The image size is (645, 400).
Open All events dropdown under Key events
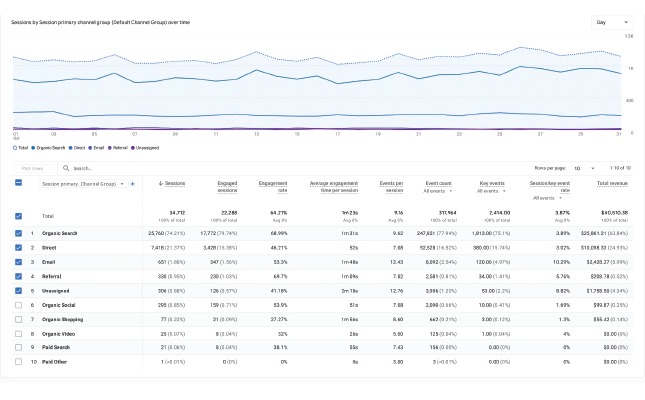pyautogui.click(x=491, y=191)
